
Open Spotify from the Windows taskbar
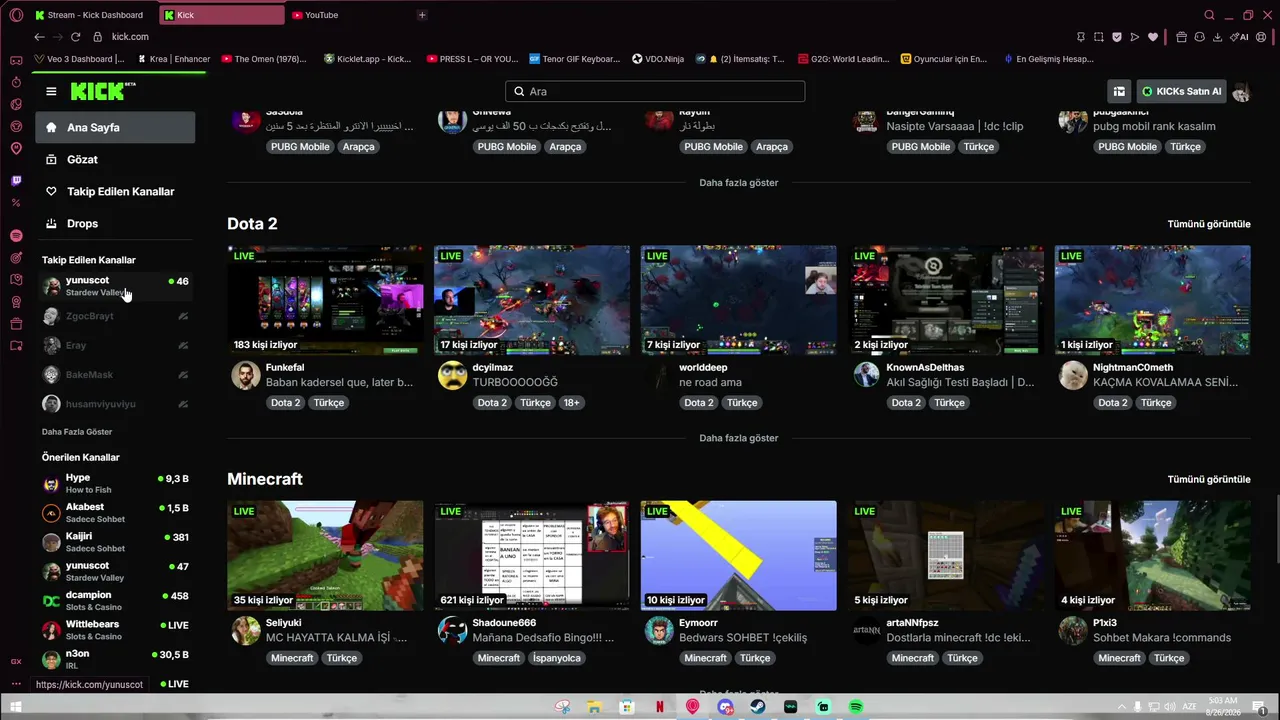856,707
